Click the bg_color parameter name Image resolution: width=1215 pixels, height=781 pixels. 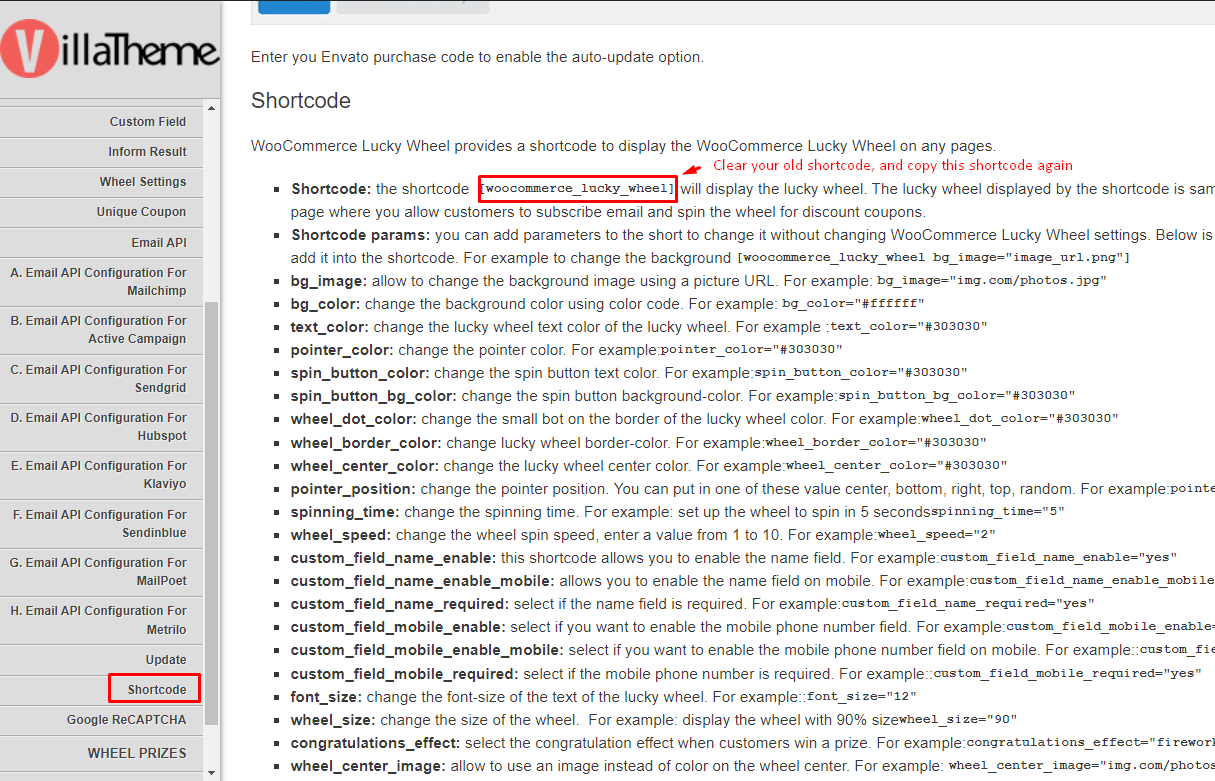(326, 303)
